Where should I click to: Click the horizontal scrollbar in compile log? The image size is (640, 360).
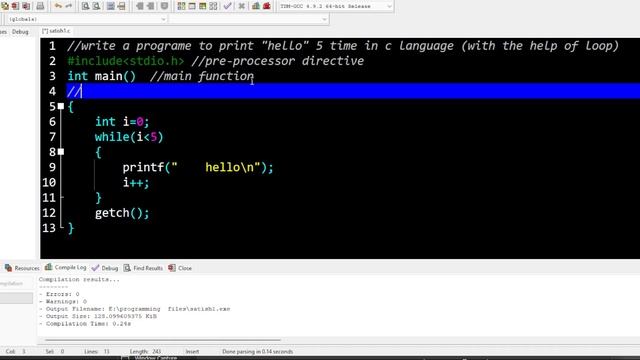[163, 340]
